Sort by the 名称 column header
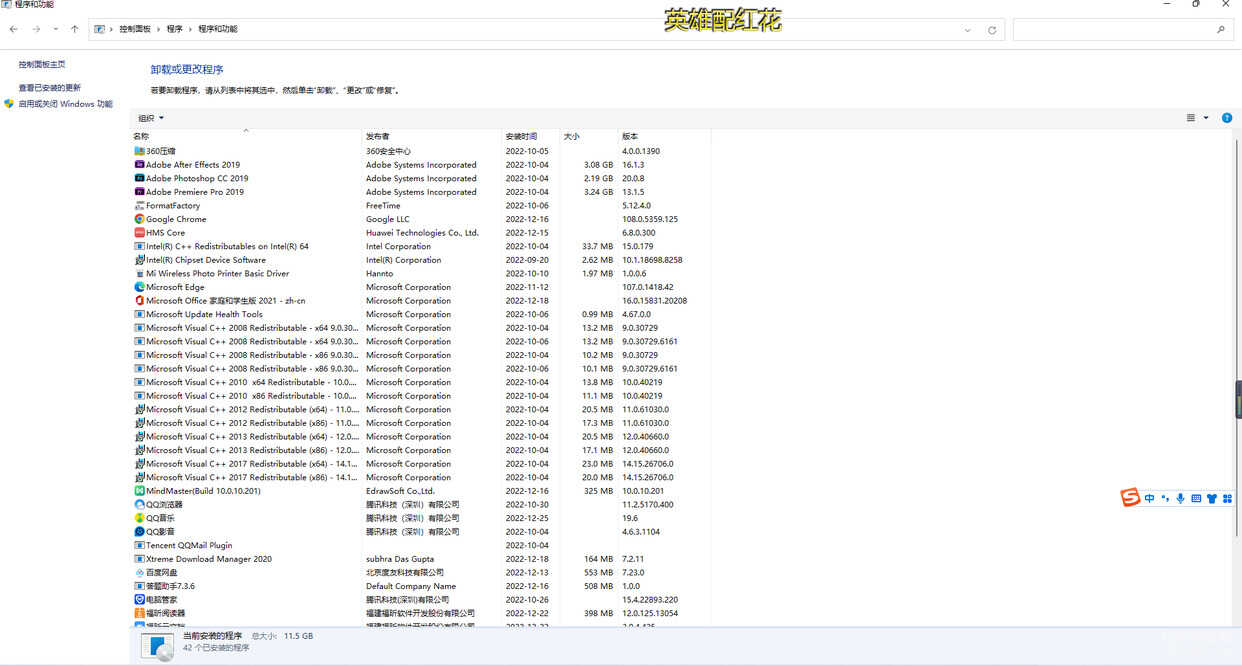The width and height of the screenshot is (1242, 666). pyautogui.click(x=246, y=136)
